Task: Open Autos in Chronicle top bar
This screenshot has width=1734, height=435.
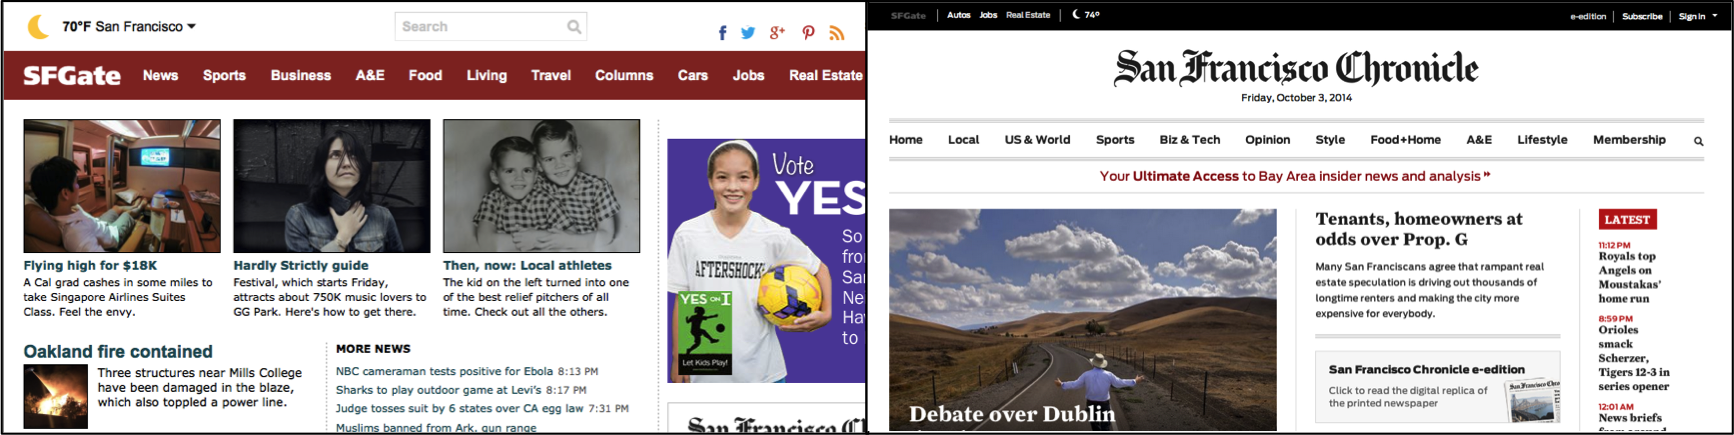Action: (959, 15)
